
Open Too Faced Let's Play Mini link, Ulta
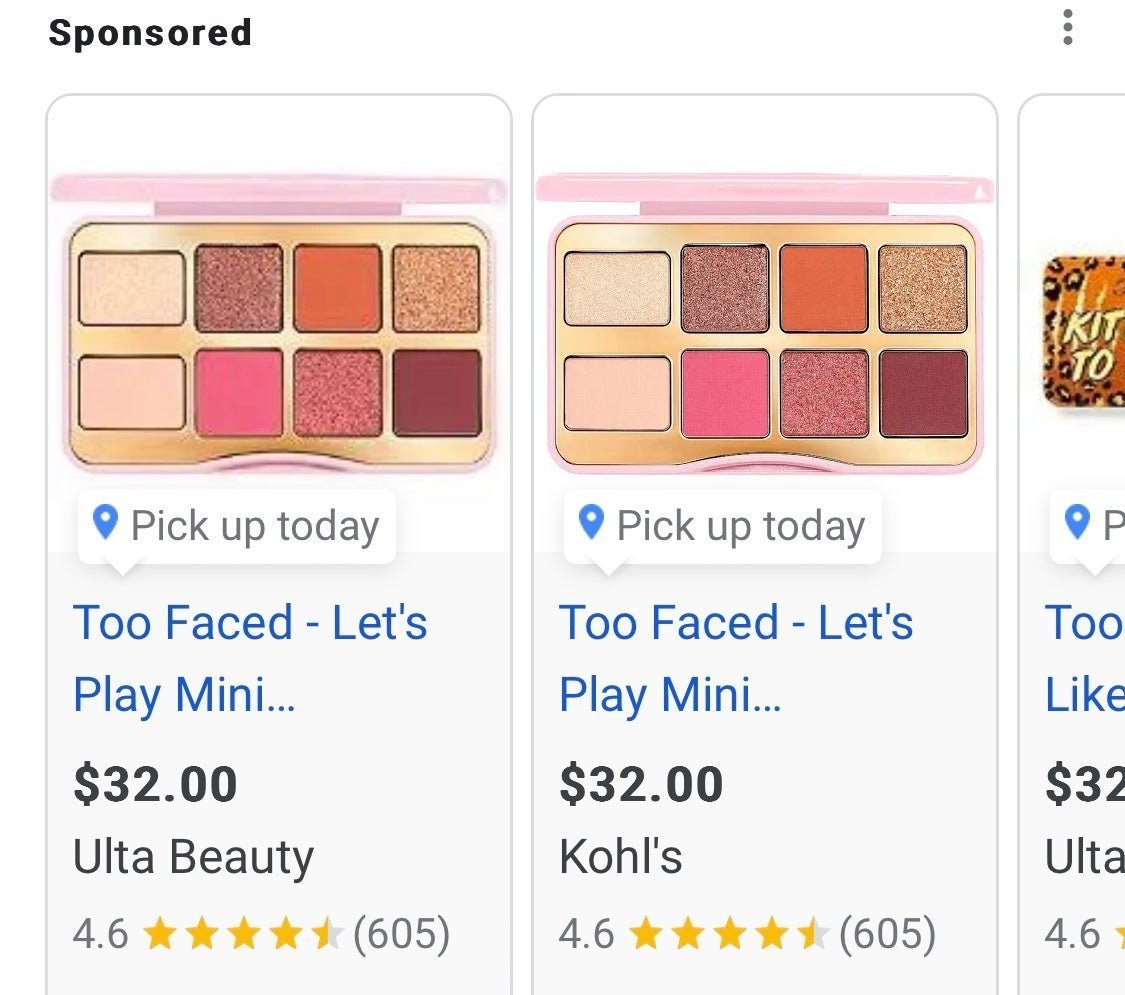pyautogui.click(x=250, y=658)
